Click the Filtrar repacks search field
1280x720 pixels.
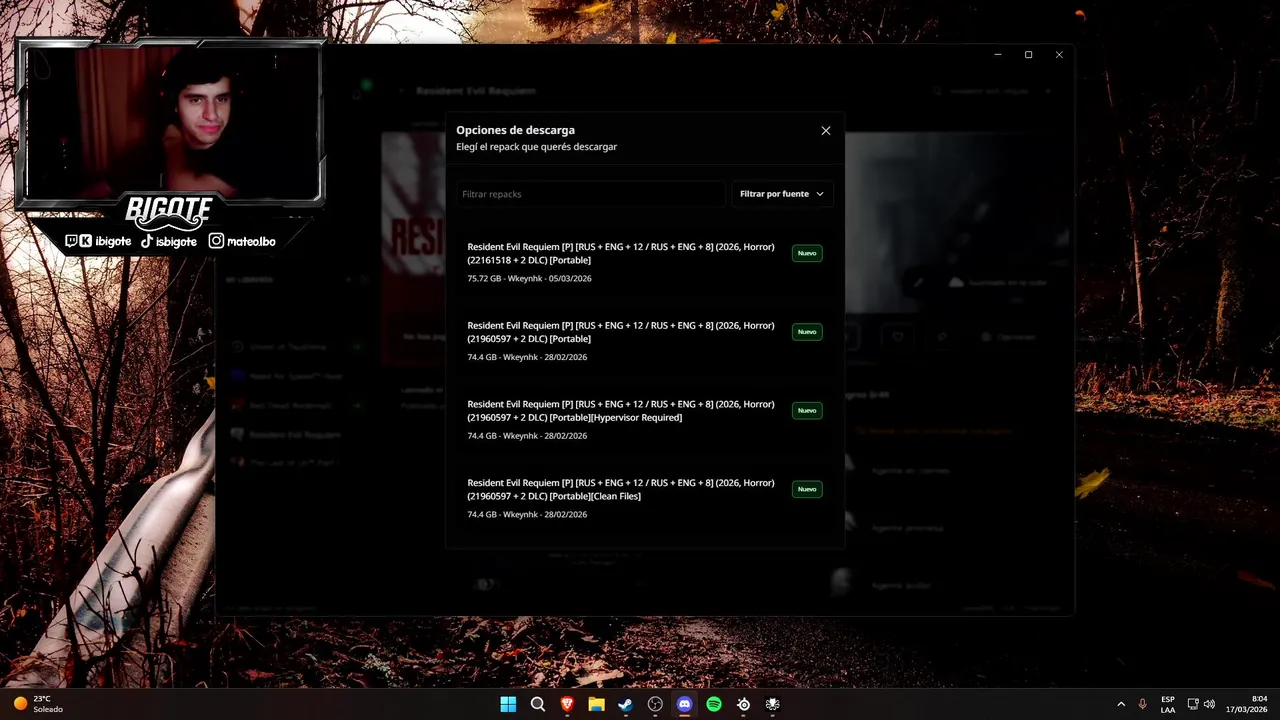(590, 194)
